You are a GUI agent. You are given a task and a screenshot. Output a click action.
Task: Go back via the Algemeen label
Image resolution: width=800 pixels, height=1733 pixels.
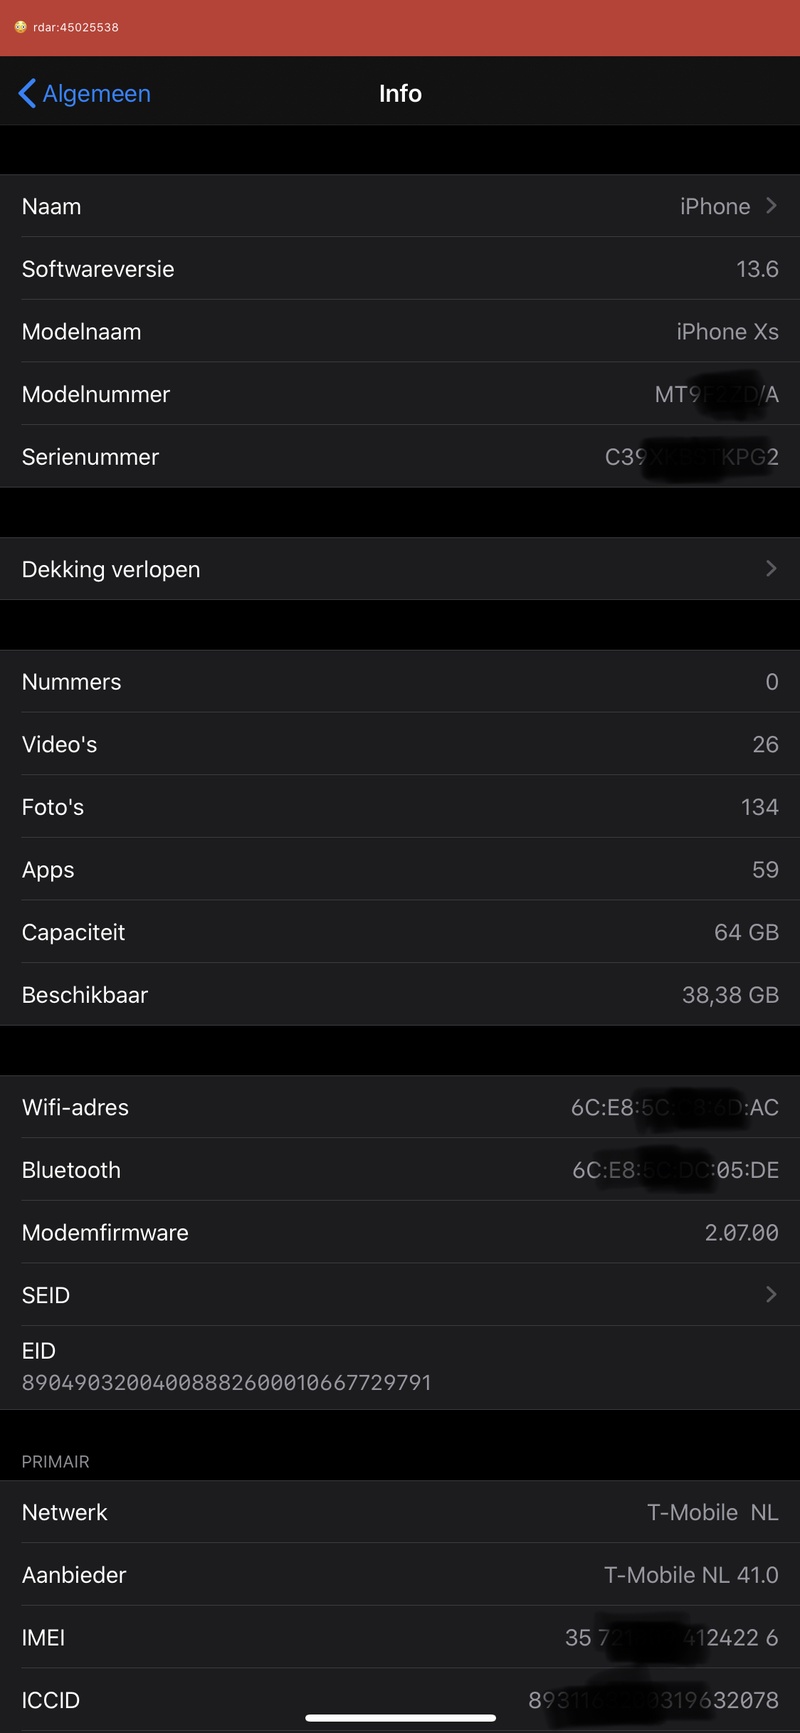pyautogui.click(x=96, y=93)
